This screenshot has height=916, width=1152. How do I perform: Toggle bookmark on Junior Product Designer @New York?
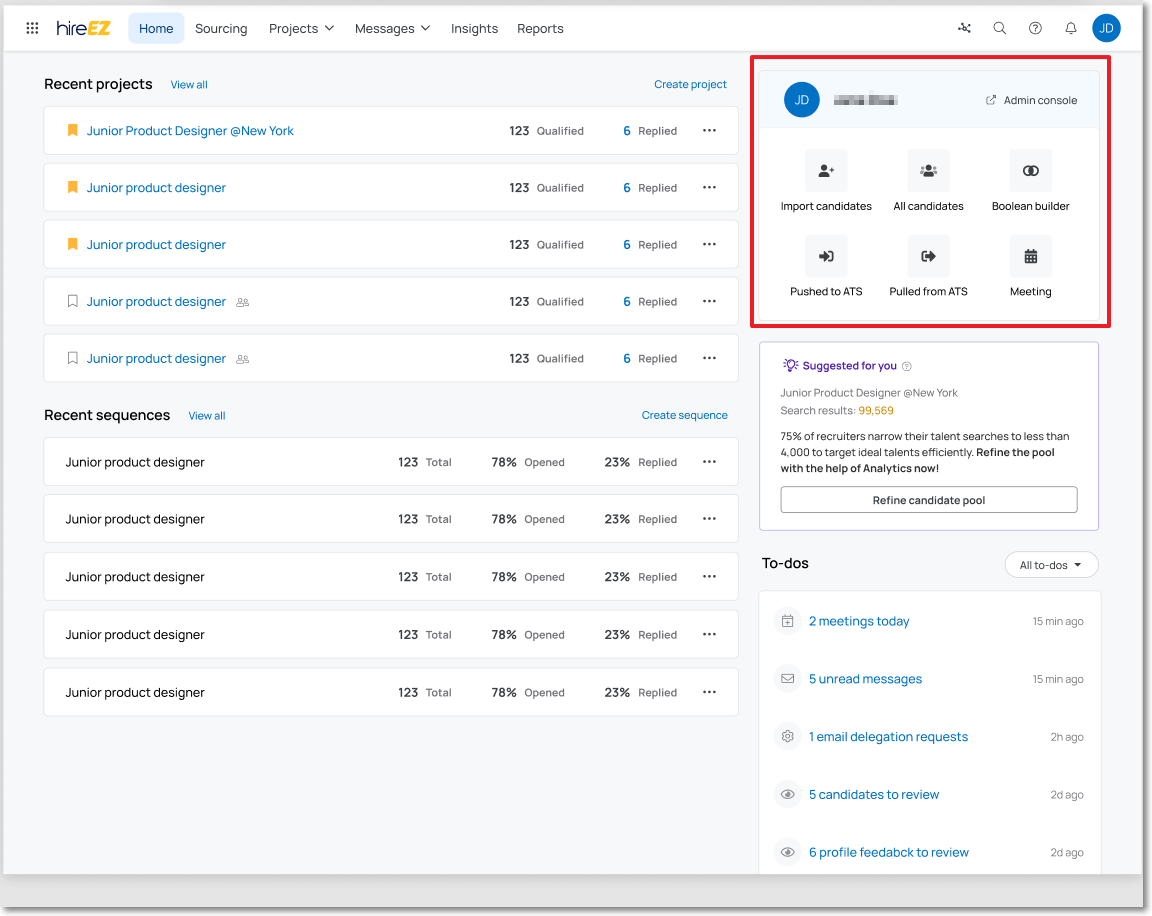click(72, 131)
